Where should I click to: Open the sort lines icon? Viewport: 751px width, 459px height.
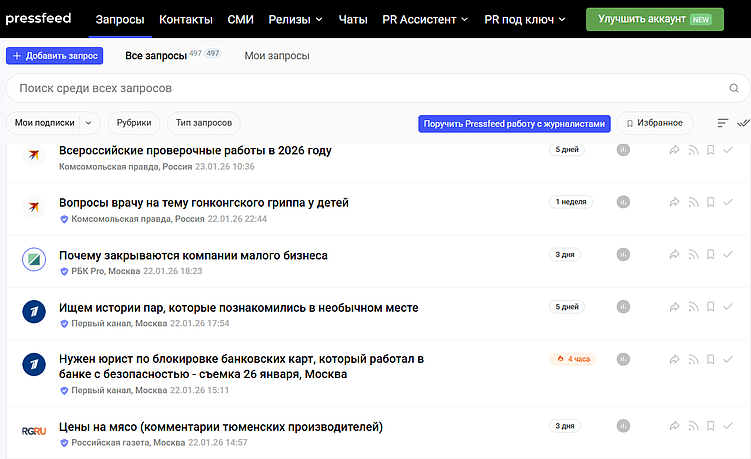[x=723, y=123]
